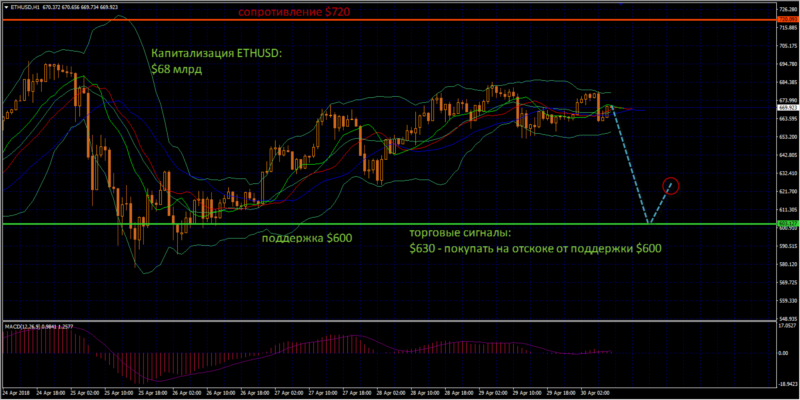This screenshot has width=800, height=400.
Task: Click price axis value 684.385
Action: tap(788, 82)
